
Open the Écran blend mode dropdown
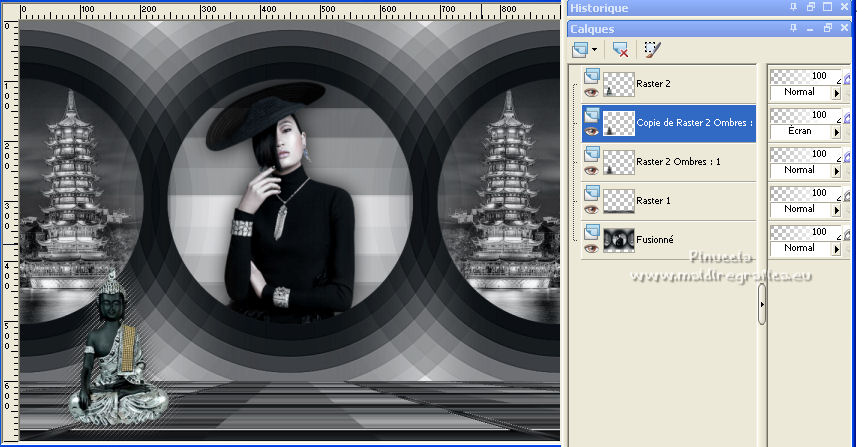[836, 132]
